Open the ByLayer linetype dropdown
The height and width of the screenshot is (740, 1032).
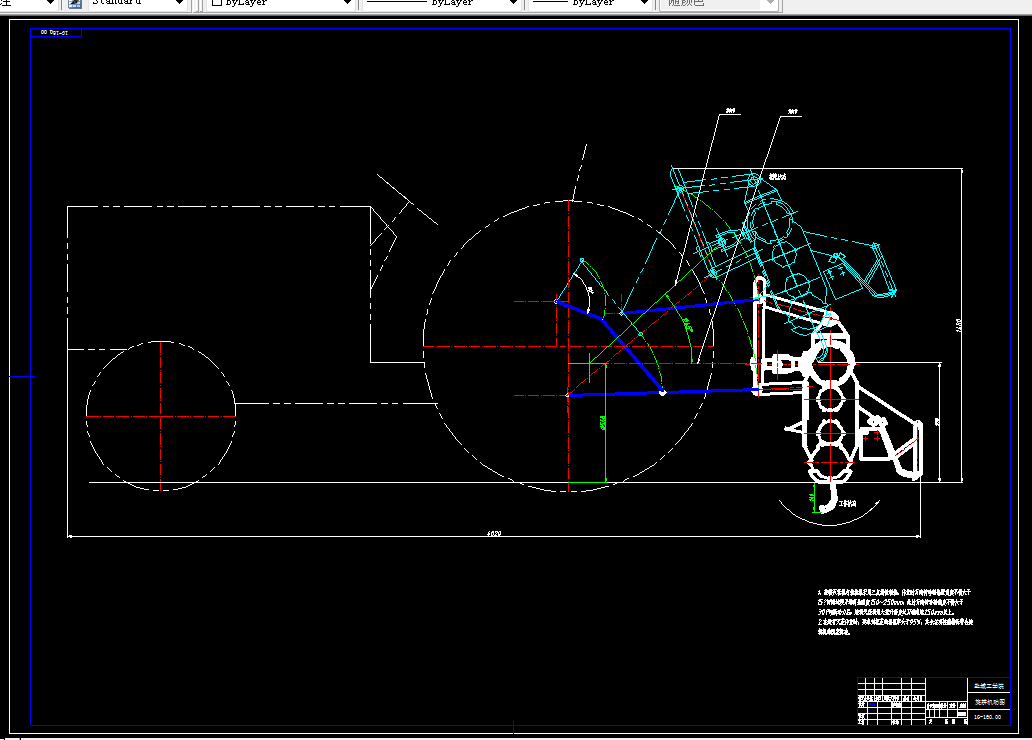442,3
